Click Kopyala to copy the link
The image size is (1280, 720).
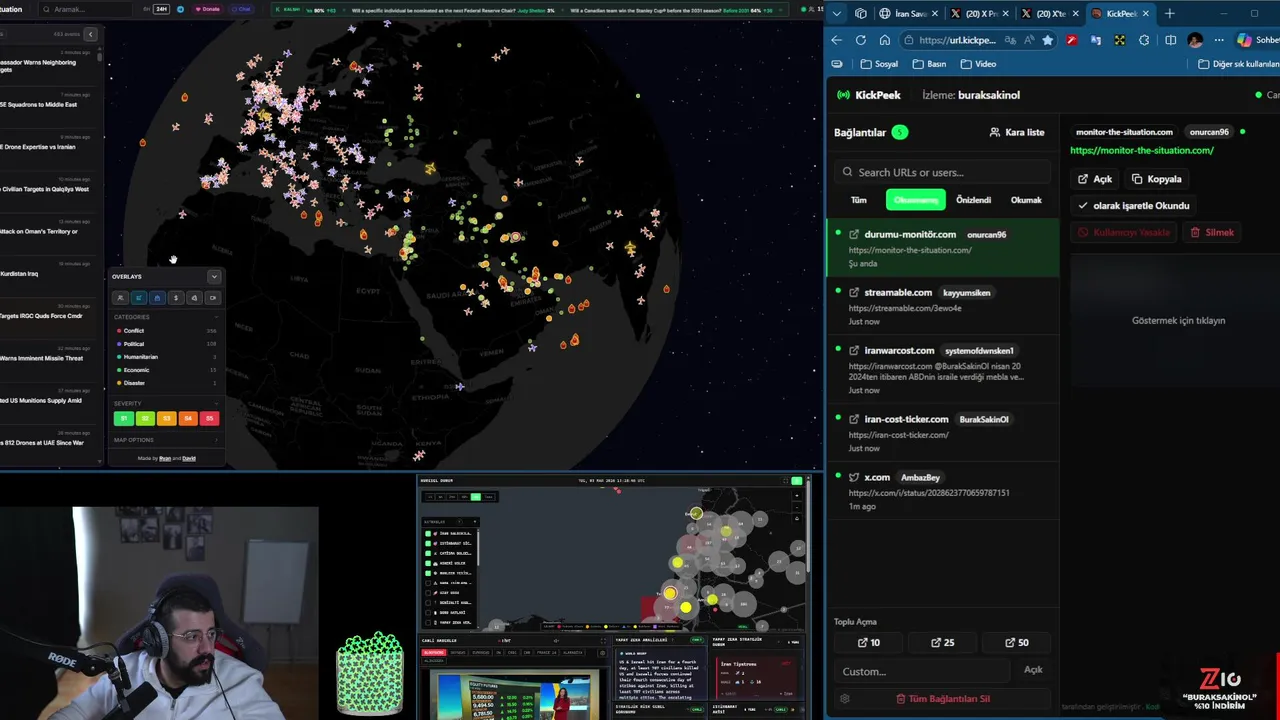1157,179
